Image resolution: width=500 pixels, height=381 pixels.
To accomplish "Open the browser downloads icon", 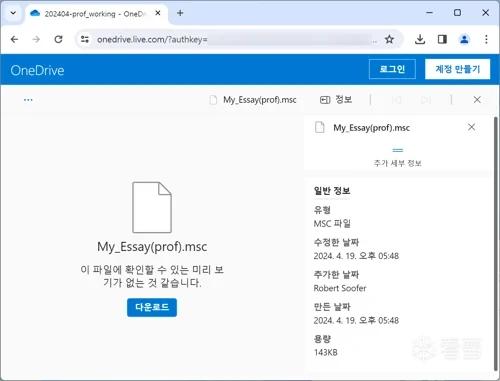I will 420,39.
